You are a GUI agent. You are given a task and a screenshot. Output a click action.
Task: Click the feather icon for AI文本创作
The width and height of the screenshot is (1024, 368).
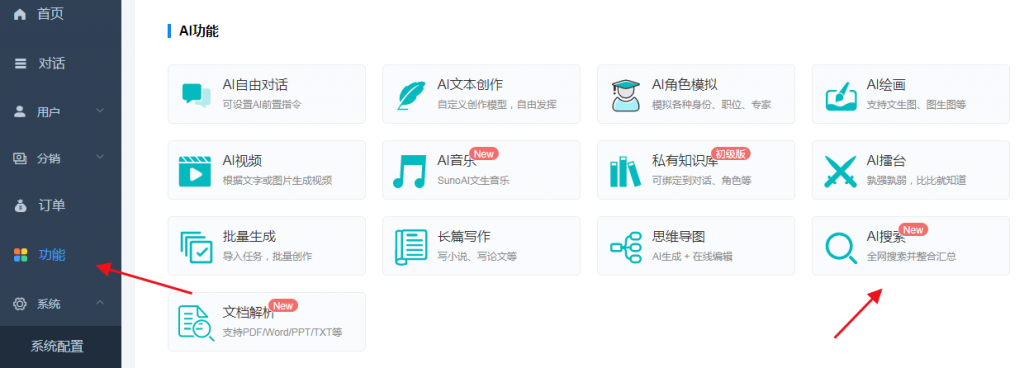[411, 95]
